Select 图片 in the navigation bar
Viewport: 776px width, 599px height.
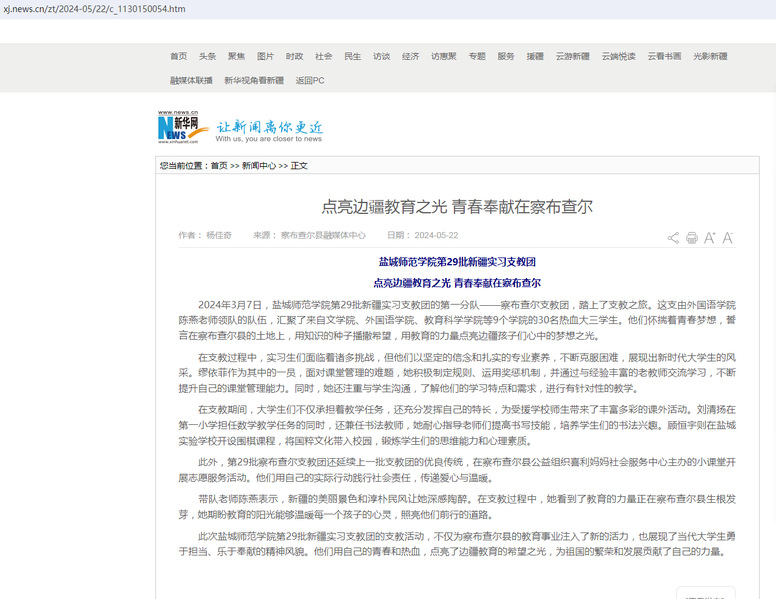(x=265, y=56)
